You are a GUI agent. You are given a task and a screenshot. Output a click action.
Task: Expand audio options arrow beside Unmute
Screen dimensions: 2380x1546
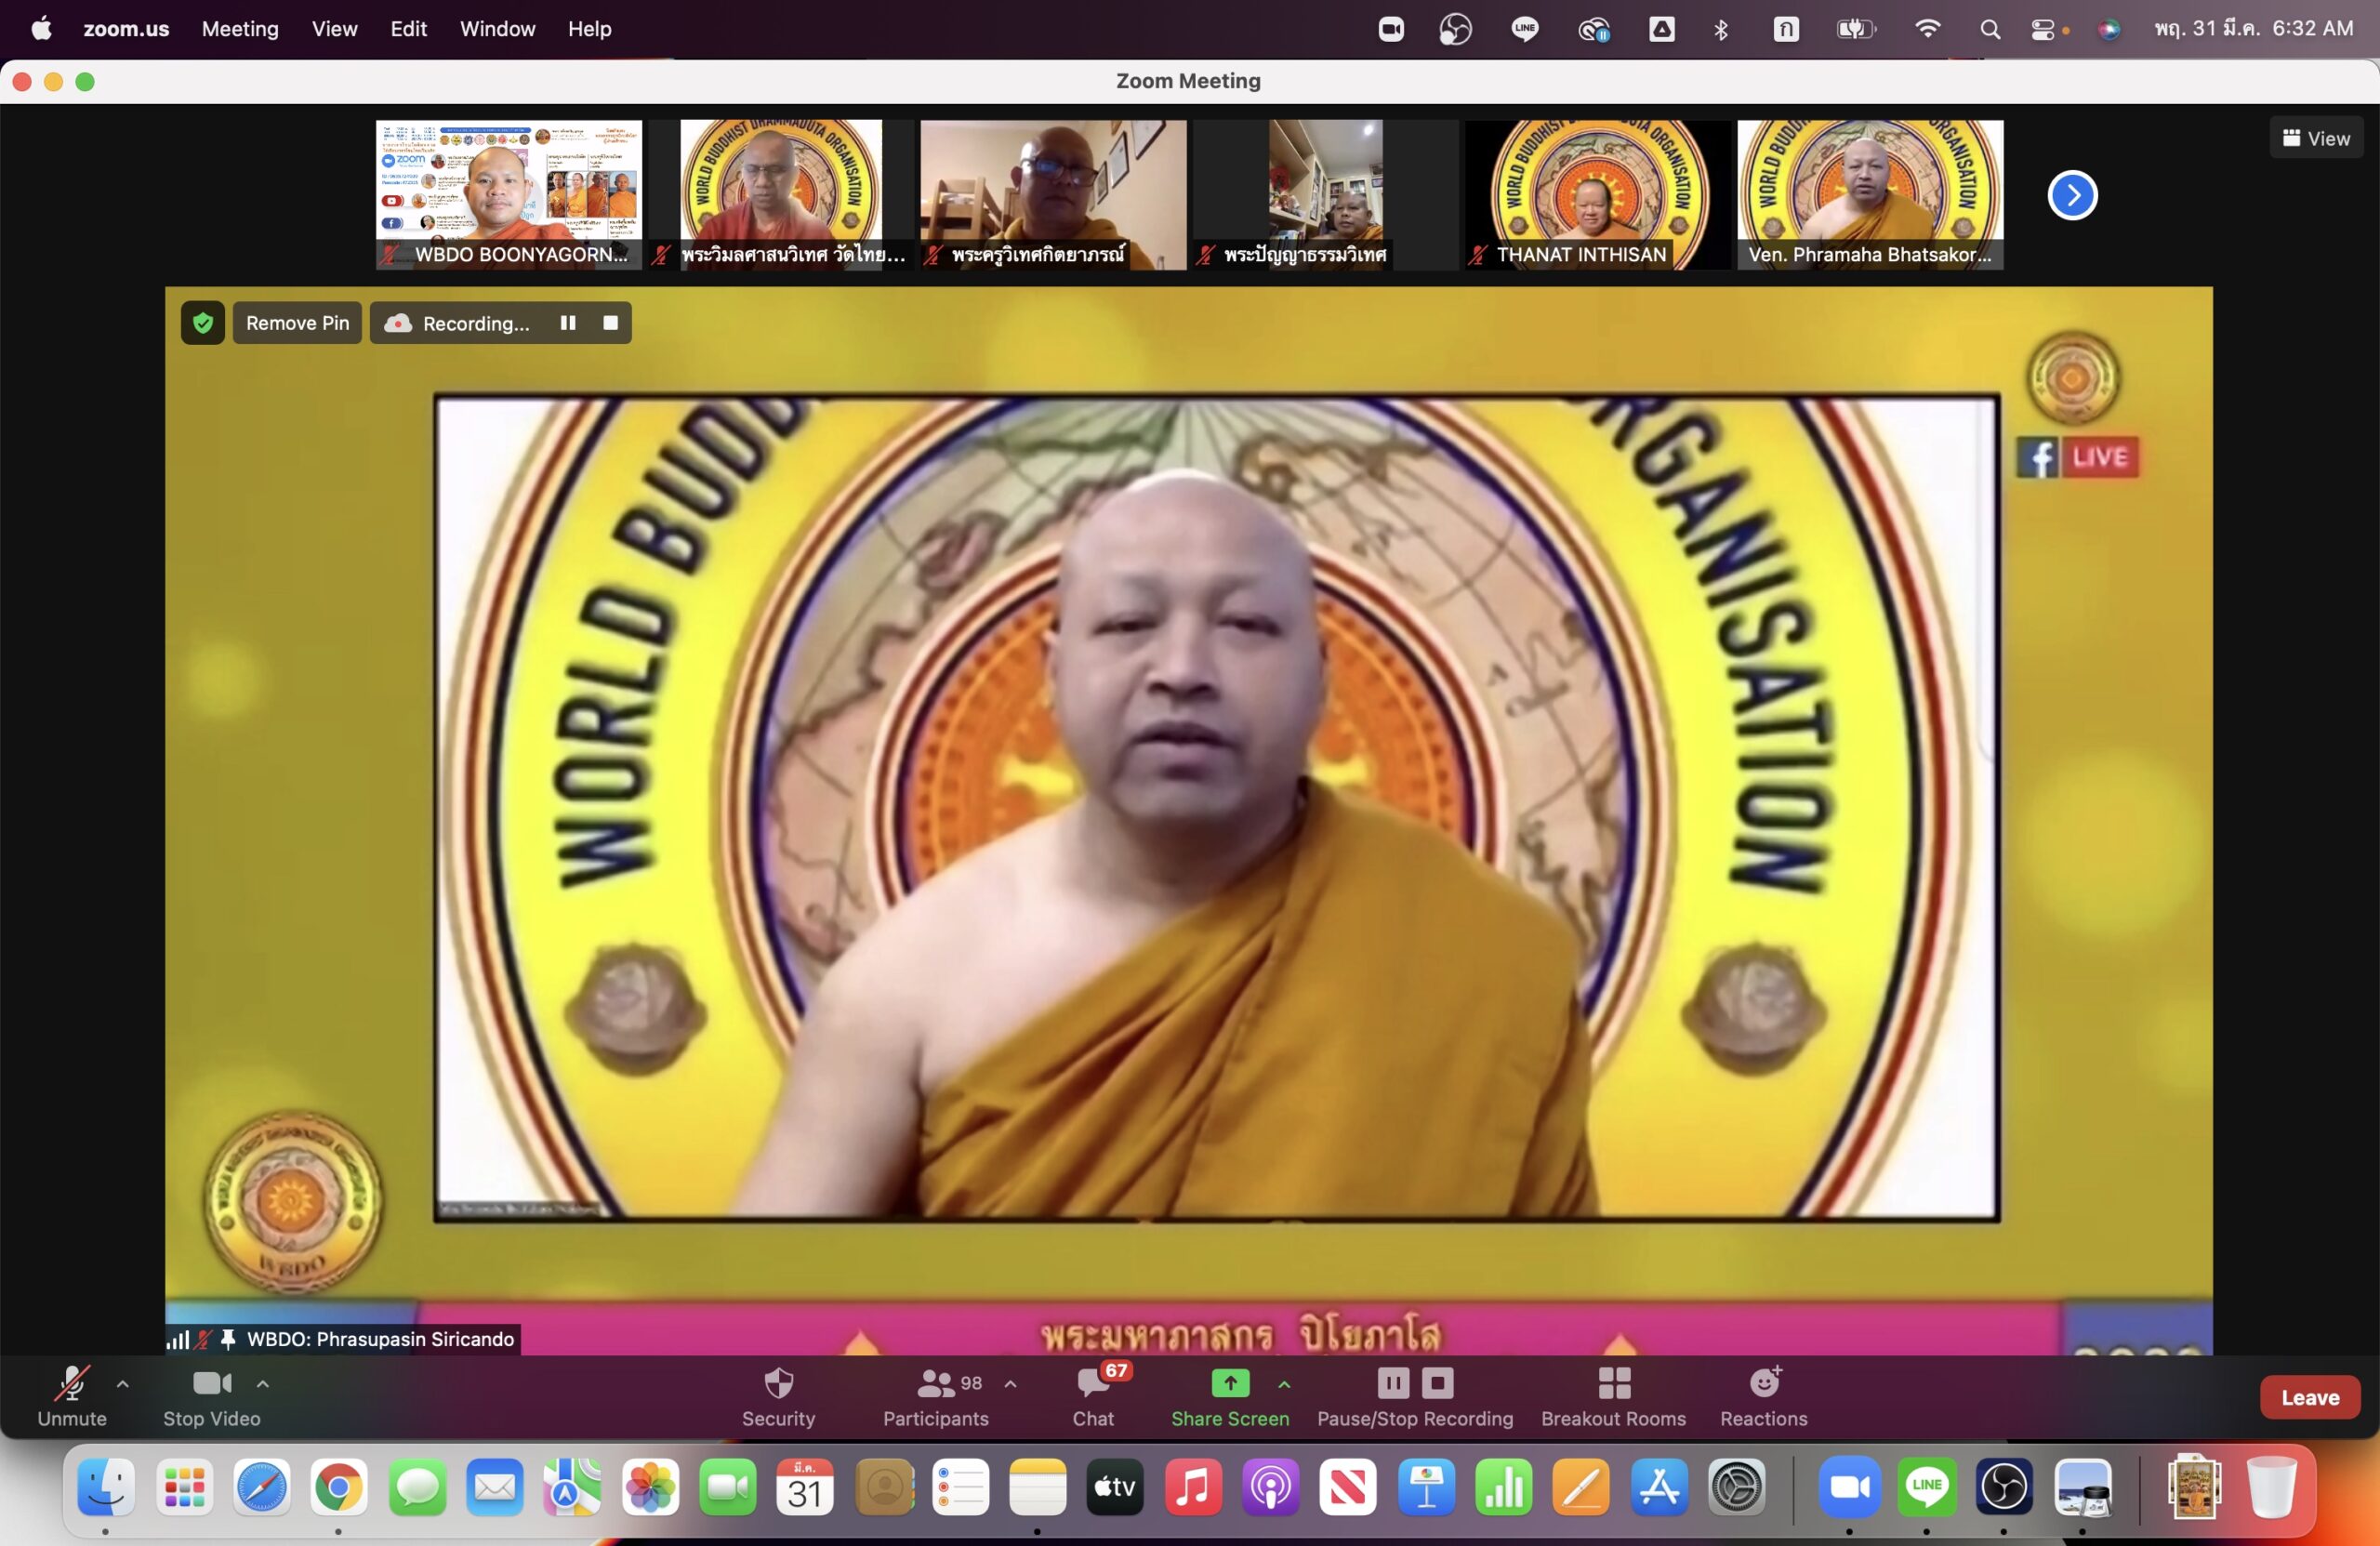[x=123, y=1384]
